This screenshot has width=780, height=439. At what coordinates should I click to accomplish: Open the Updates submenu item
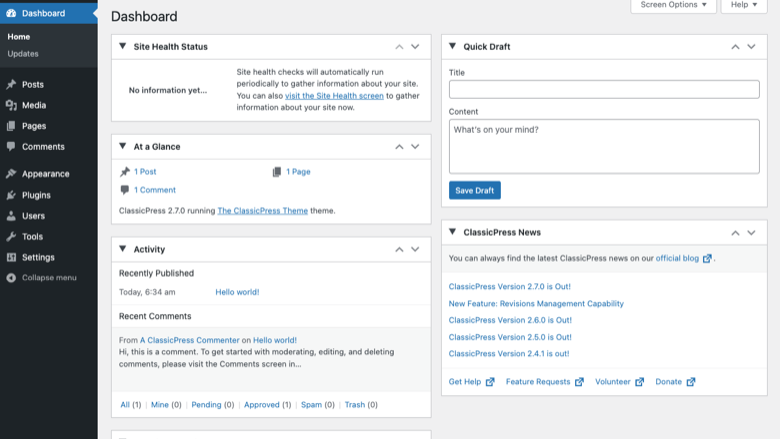pos(23,54)
